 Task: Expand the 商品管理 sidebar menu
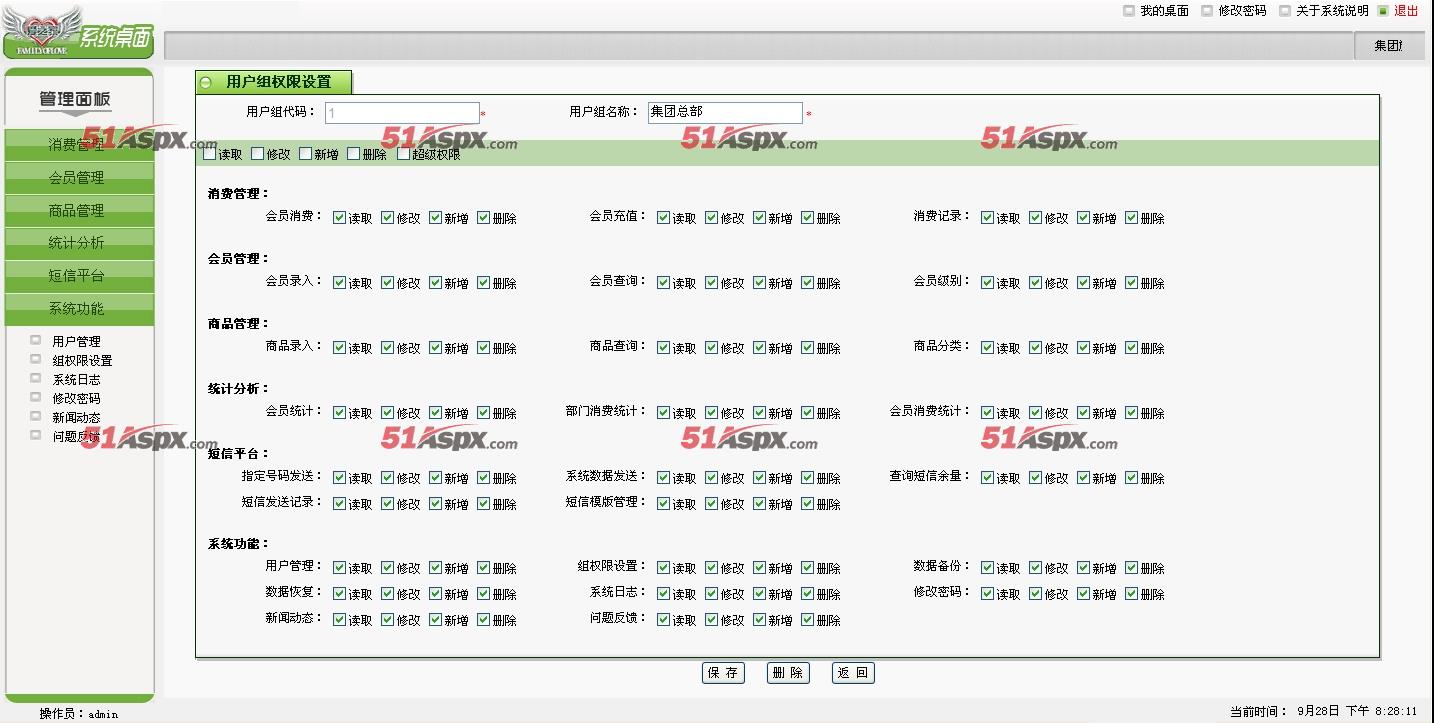[79, 211]
